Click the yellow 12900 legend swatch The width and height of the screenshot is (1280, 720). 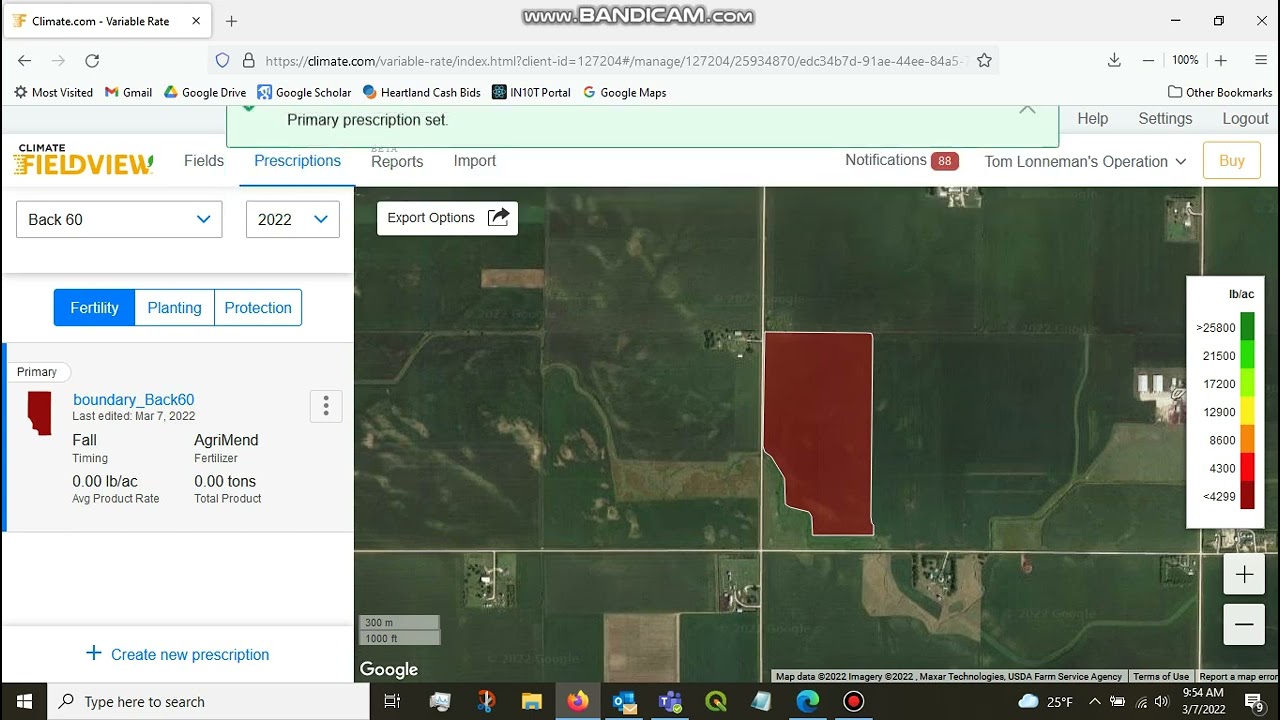click(x=1247, y=411)
